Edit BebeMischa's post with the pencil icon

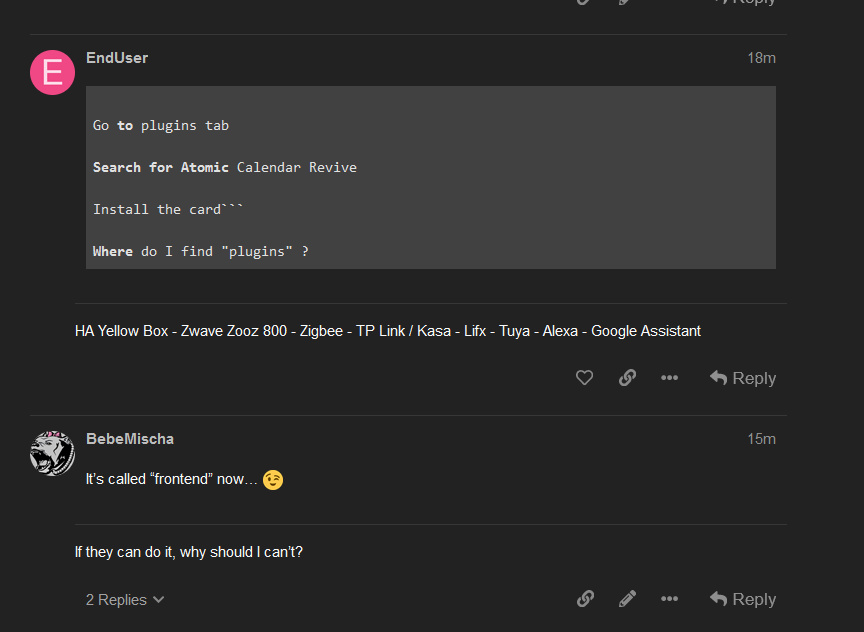627,598
